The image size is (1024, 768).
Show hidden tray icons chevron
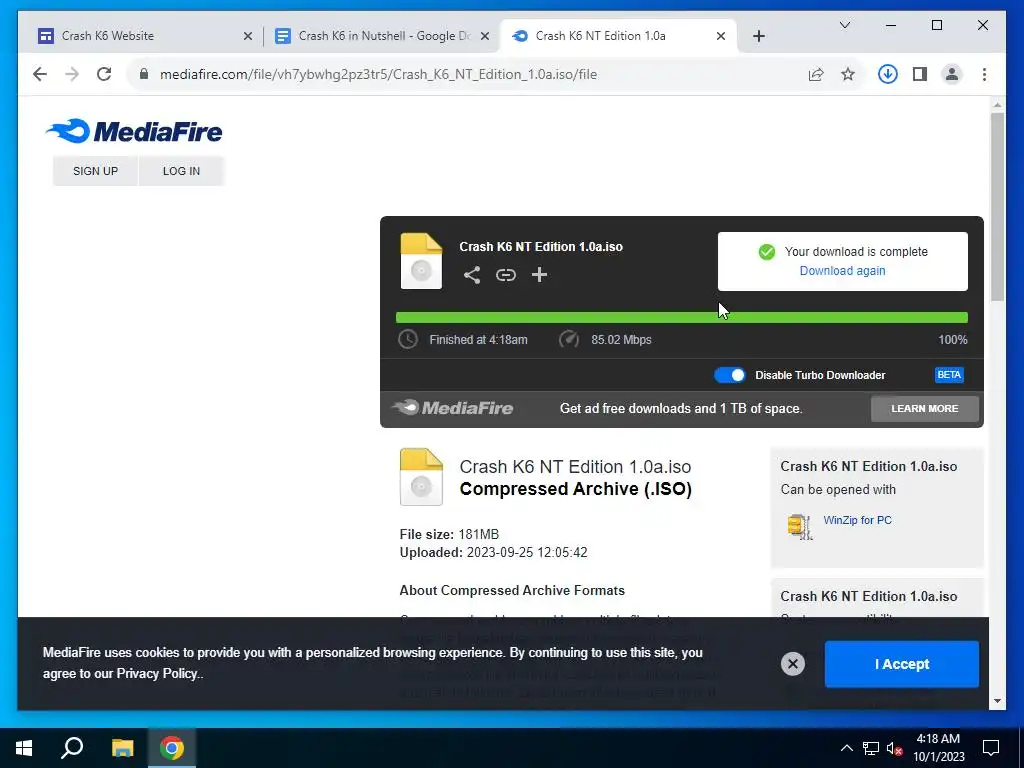tap(846, 748)
